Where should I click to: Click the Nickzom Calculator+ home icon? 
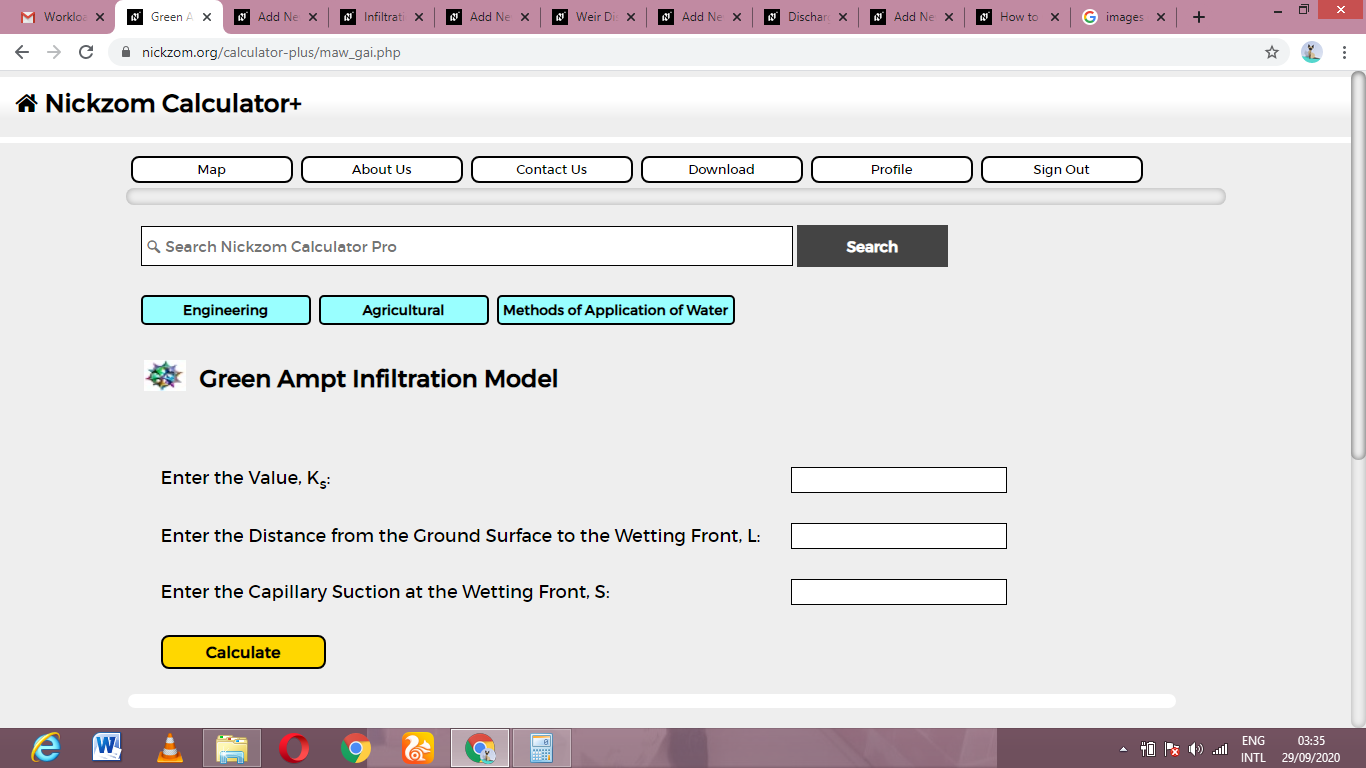click(27, 103)
